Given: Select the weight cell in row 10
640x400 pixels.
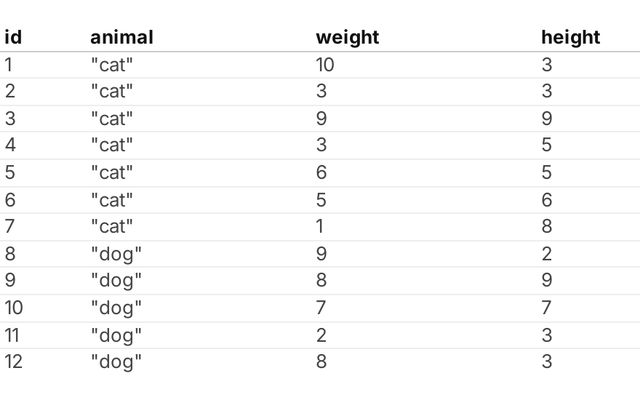Looking at the screenshot, I should pos(321,308).
